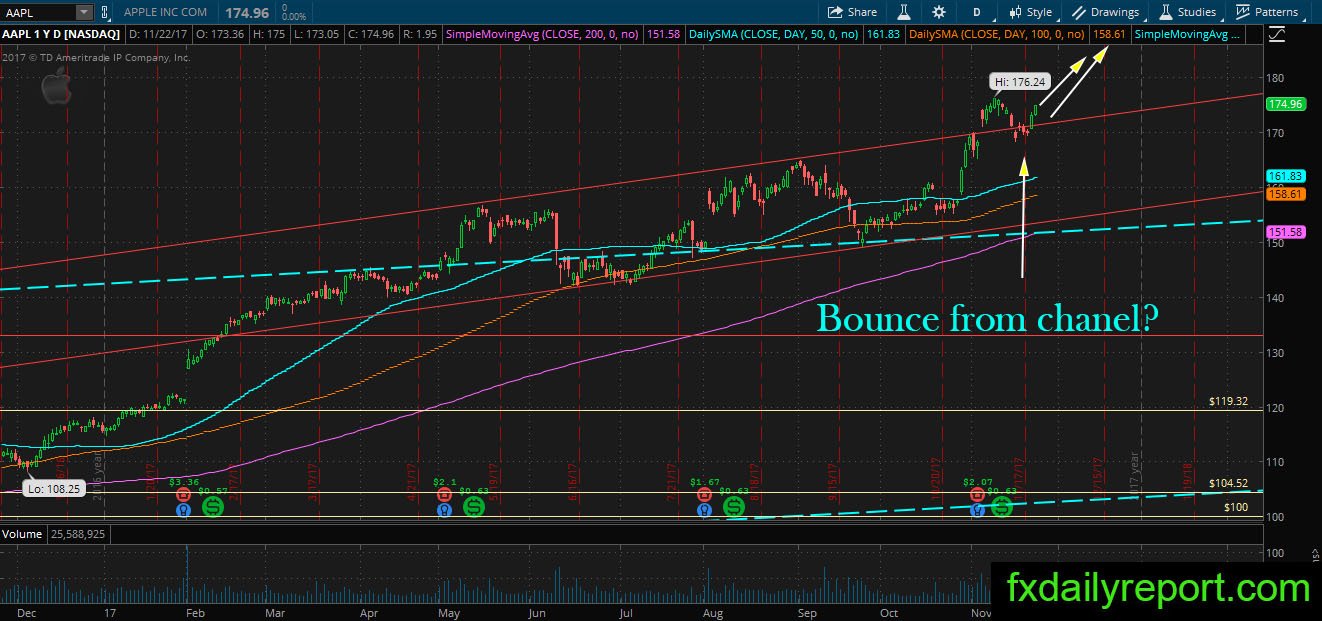The width and height of the screenshot is (1322, 621).
Task: Open the D timeframe selector
Action: coord(976,12)
